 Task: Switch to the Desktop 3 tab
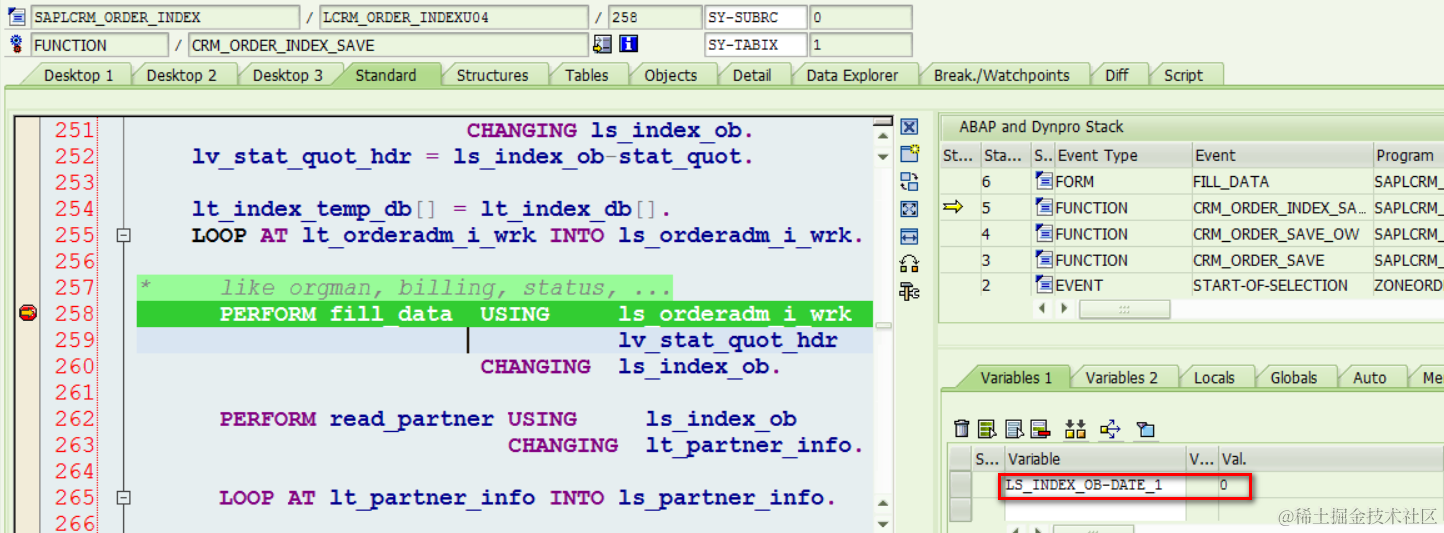tap(287, 75)
